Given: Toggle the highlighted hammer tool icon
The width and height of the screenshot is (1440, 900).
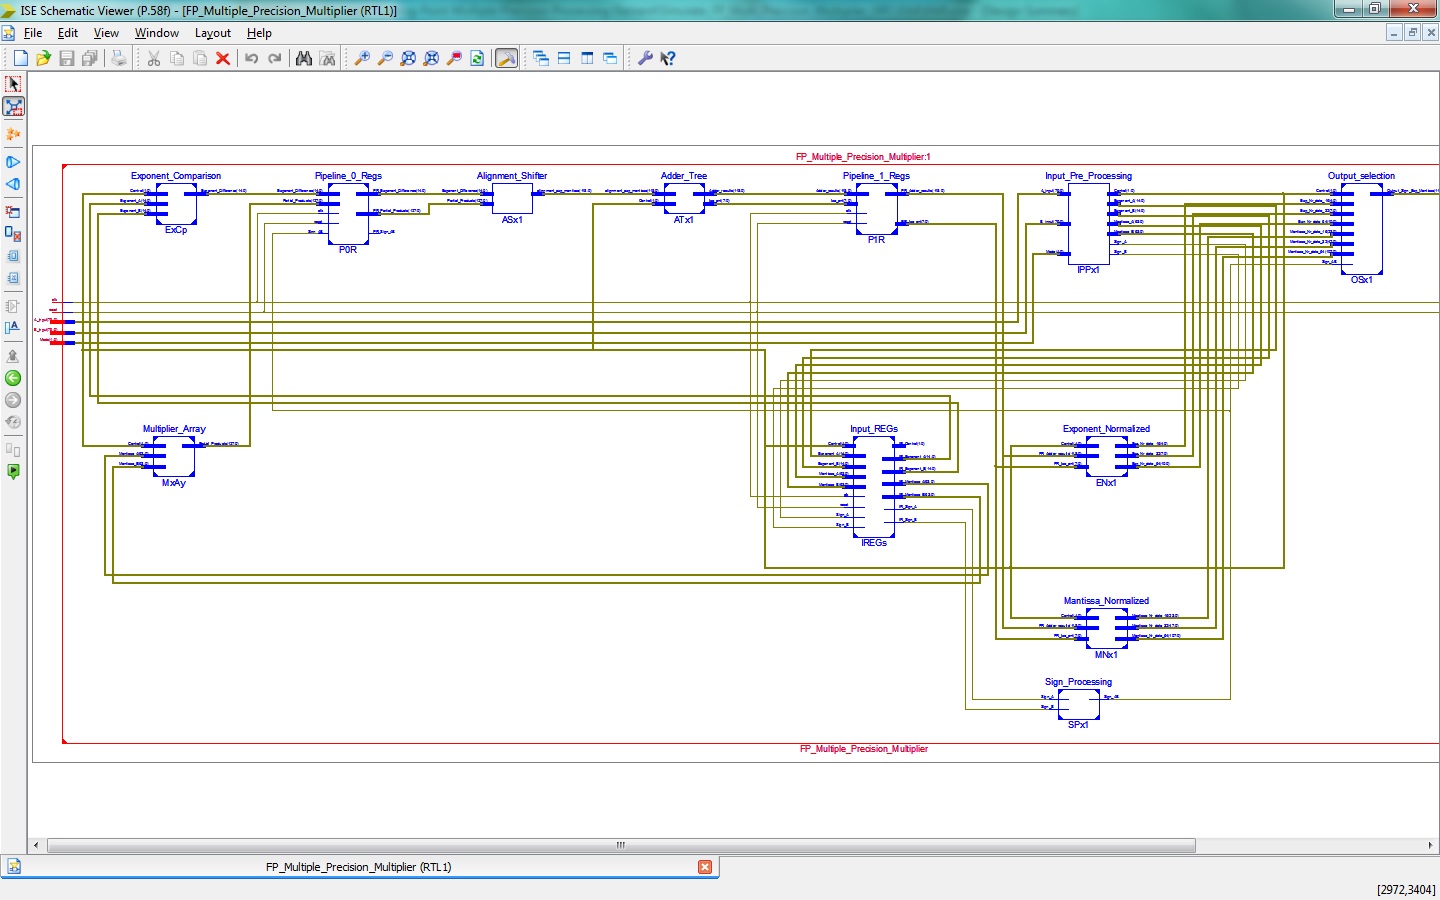Looking at the screenshot, I should pyautogui.click(x=507, y=59).
